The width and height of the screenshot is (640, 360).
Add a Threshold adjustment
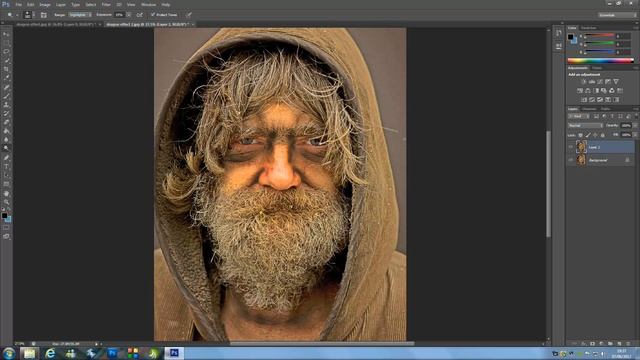(600, 100)
